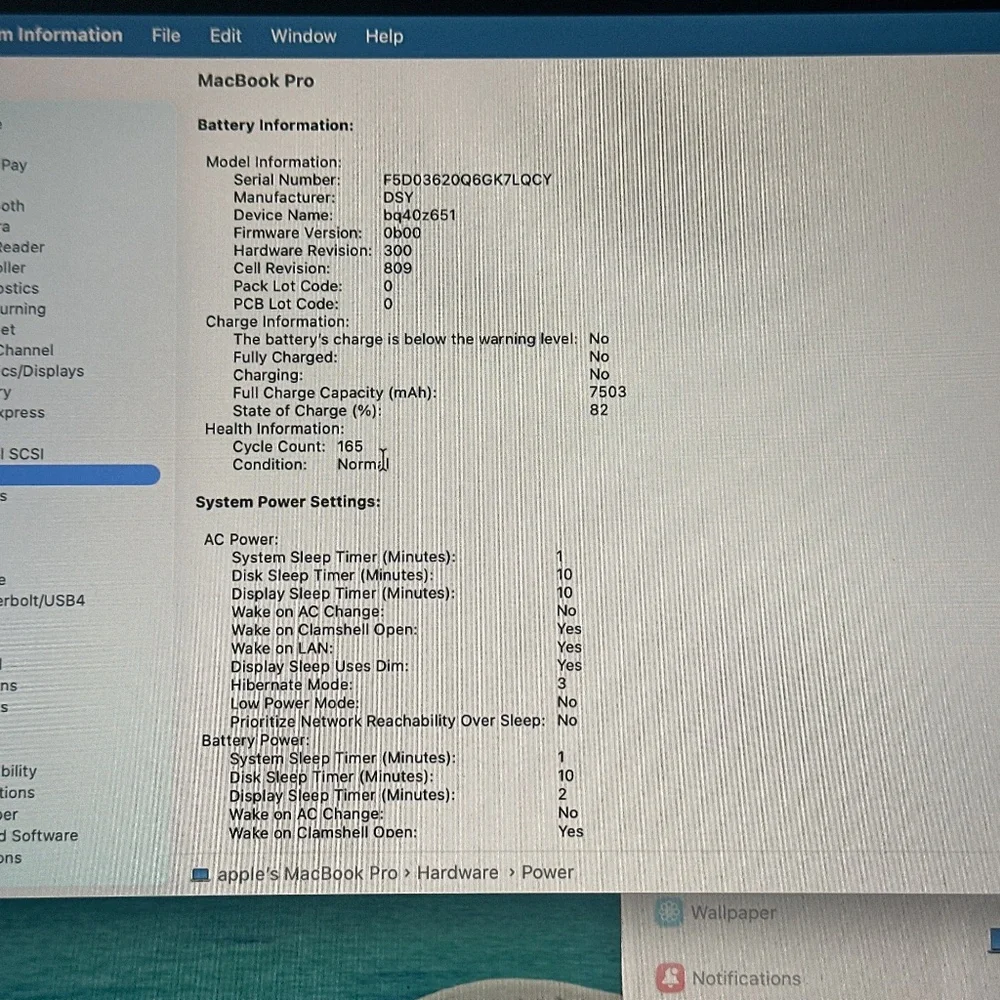Select the highlighted Power sidebar row
Screen dimensions: 1000x1000
(80, 474)
